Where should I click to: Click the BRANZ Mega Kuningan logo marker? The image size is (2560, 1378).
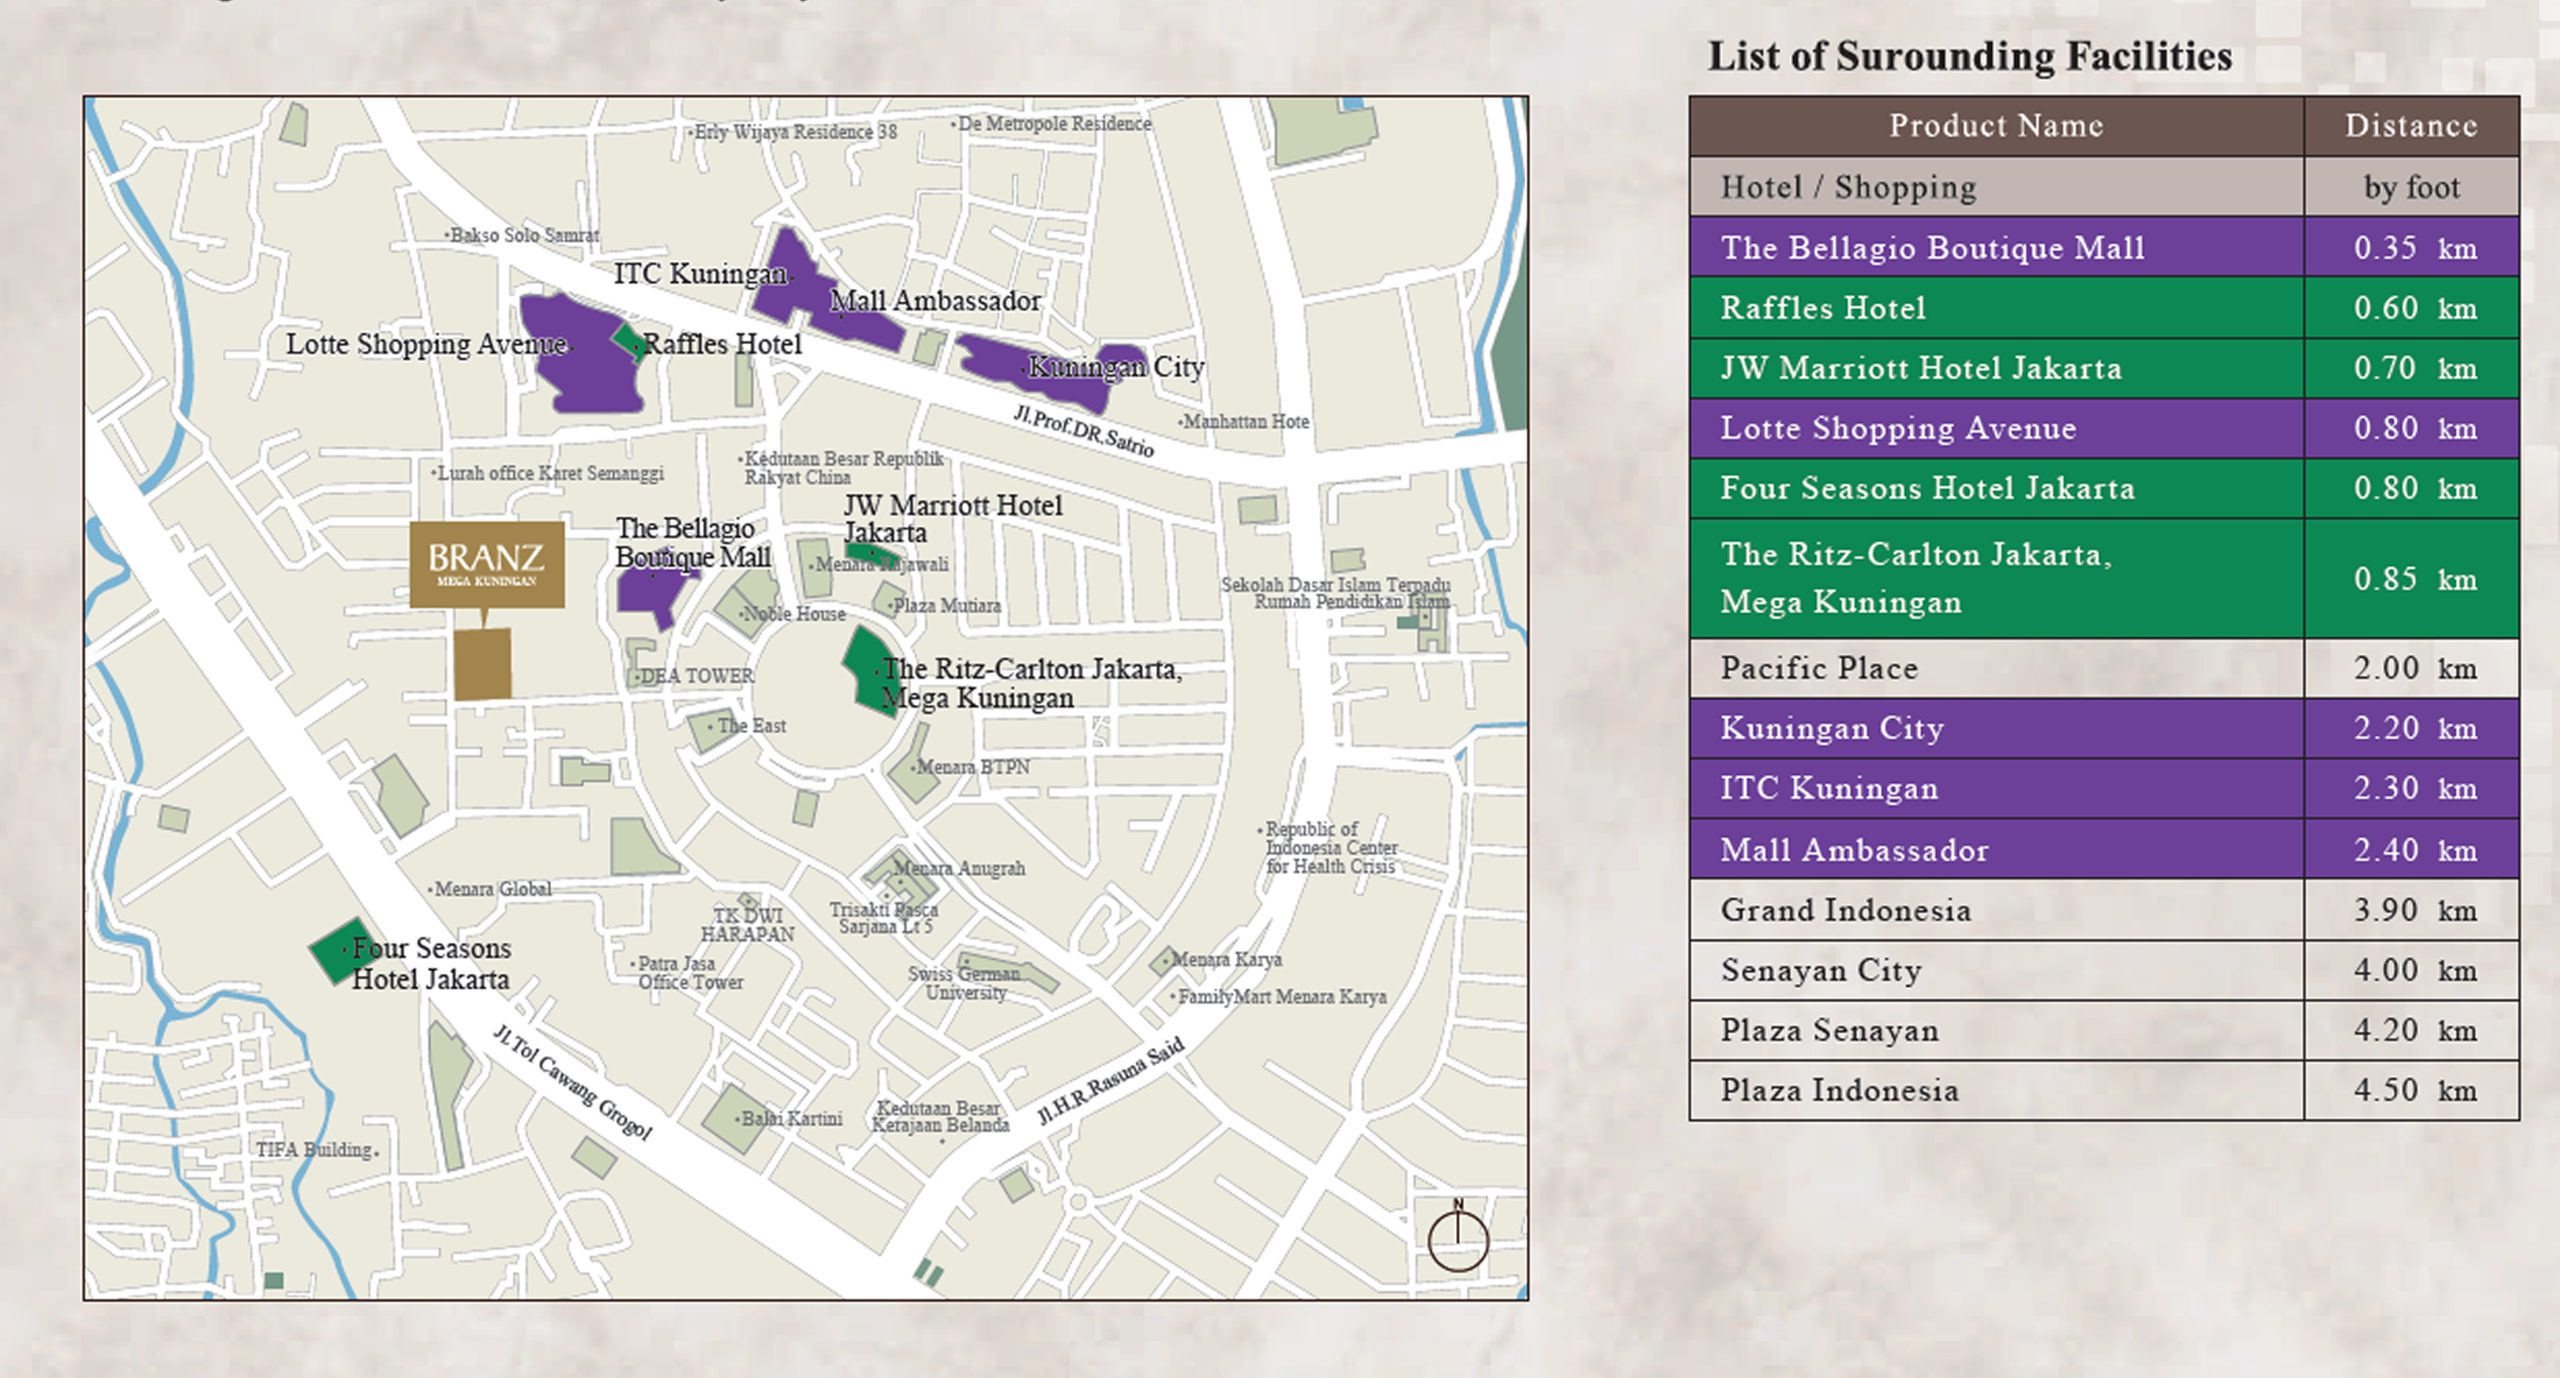coord(487,564)
